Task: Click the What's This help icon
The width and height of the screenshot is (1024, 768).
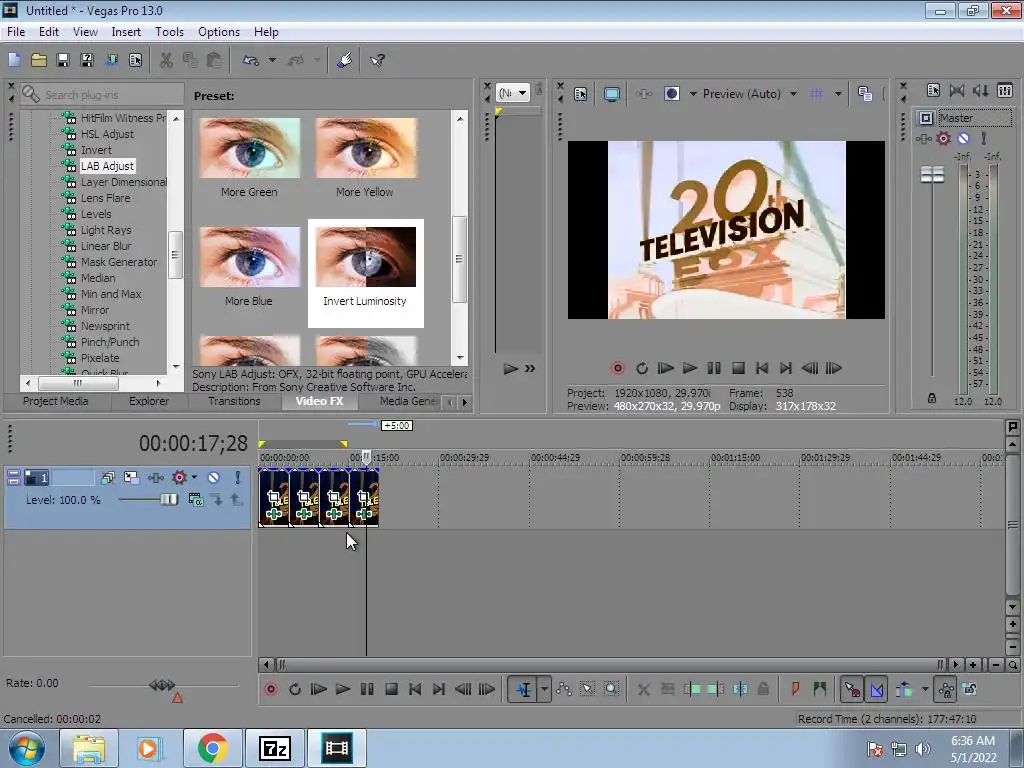Action: (377, 61)
